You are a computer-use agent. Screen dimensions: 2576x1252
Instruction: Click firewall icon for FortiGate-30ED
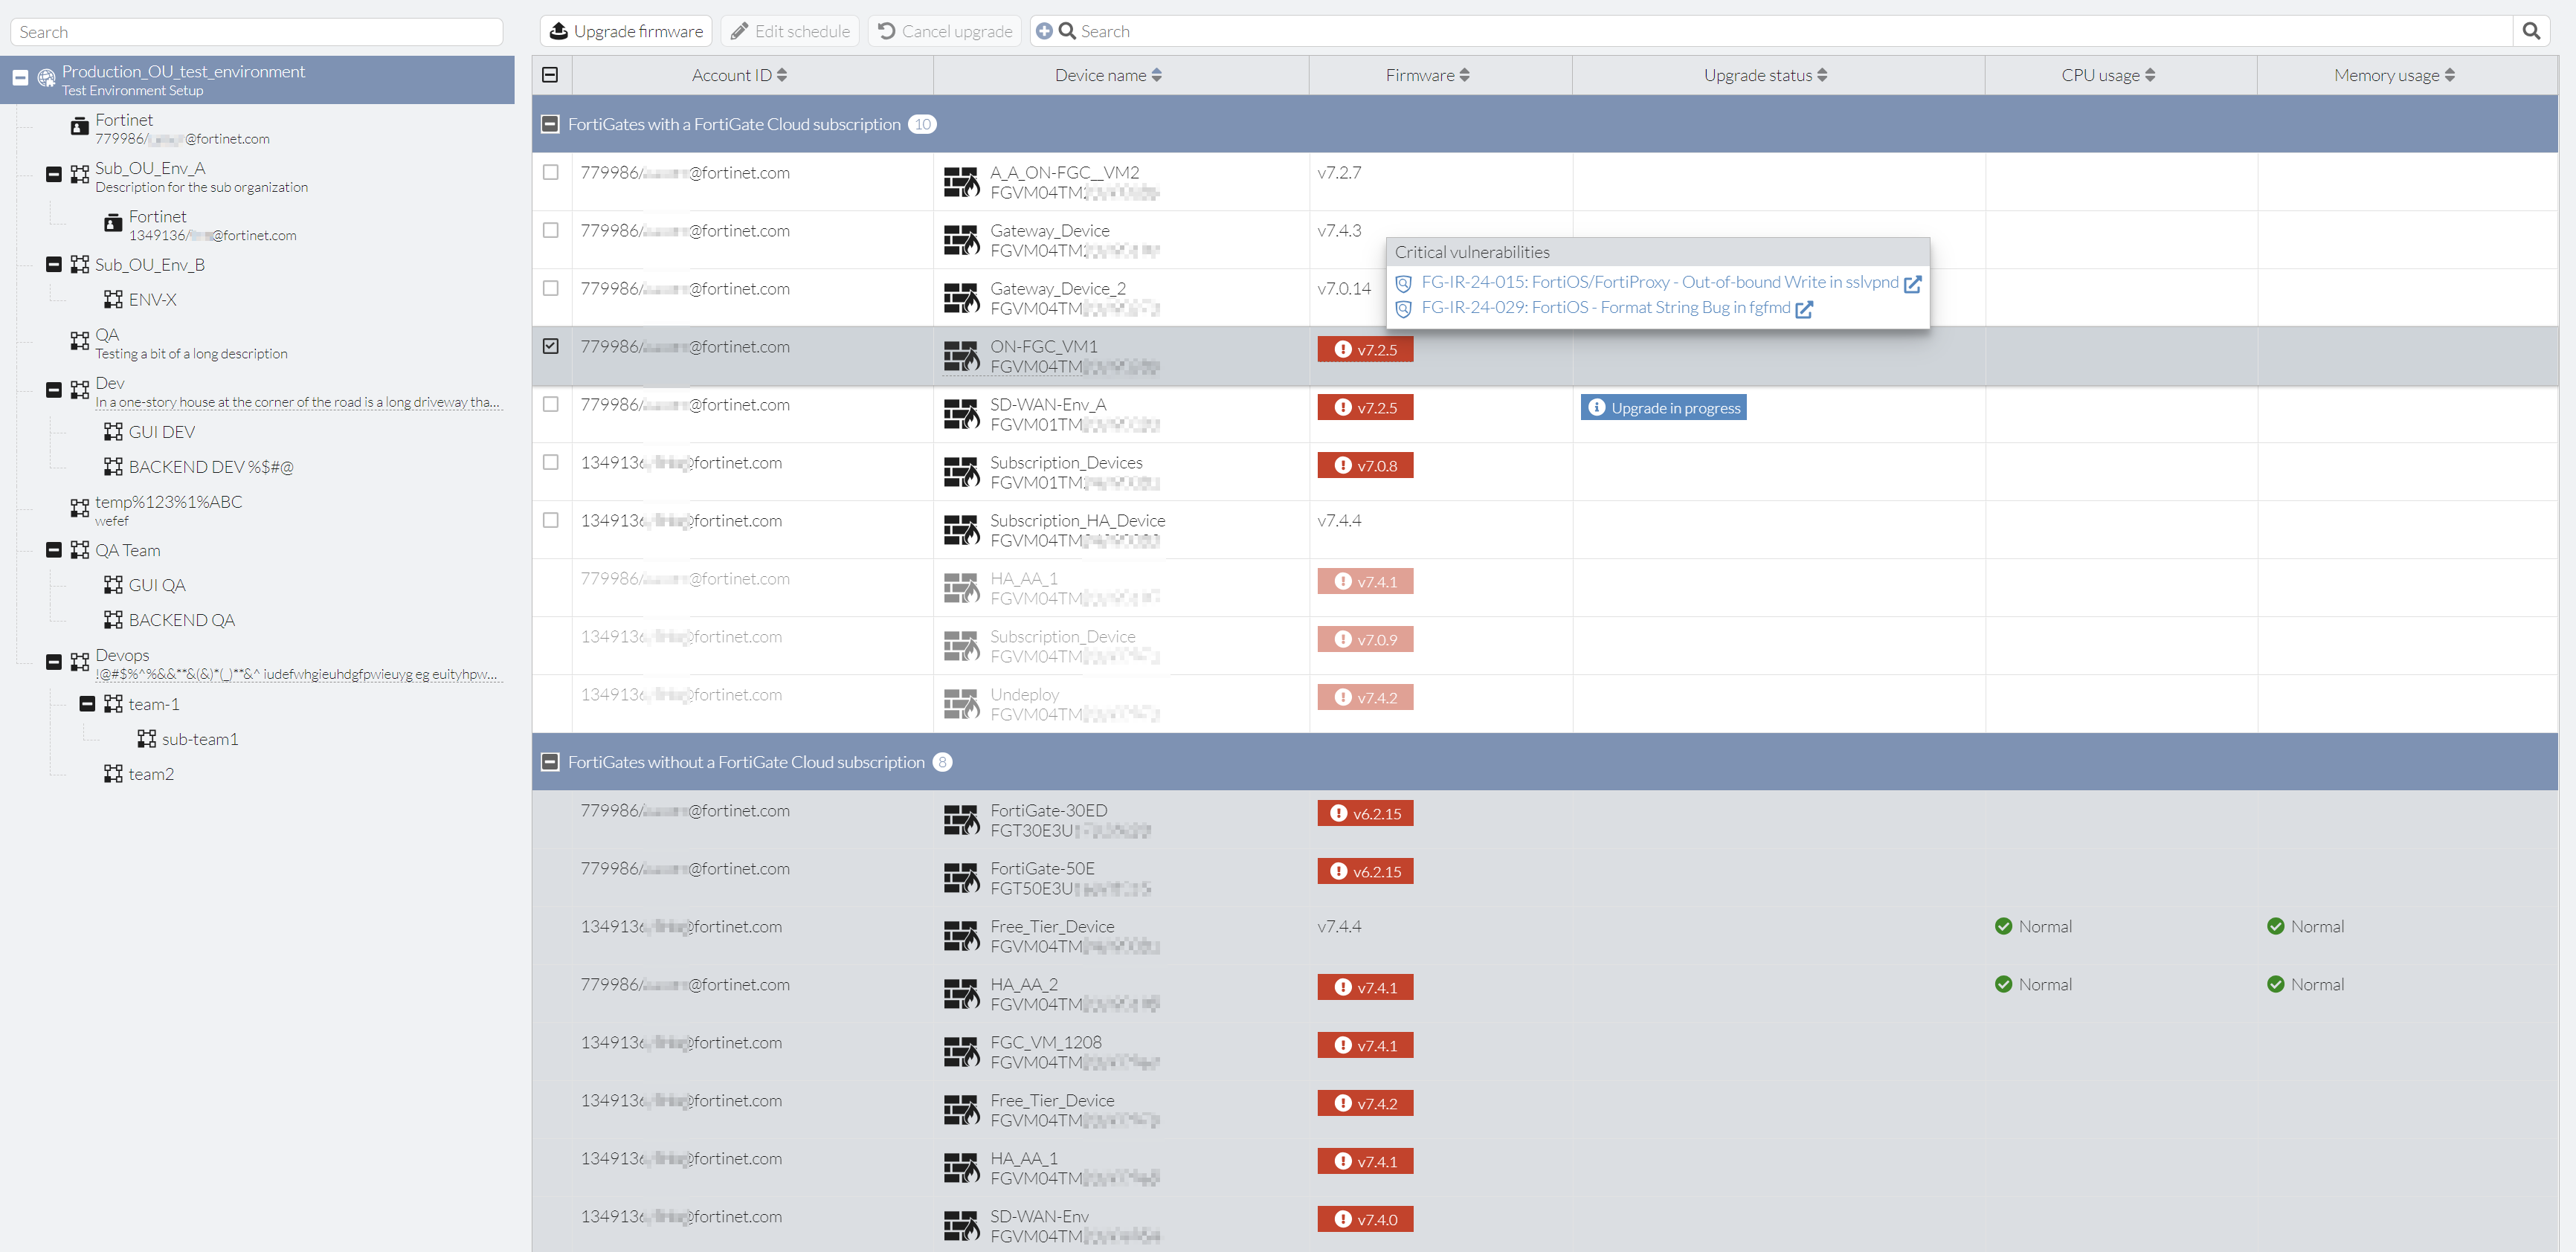[x=961, y=820]
